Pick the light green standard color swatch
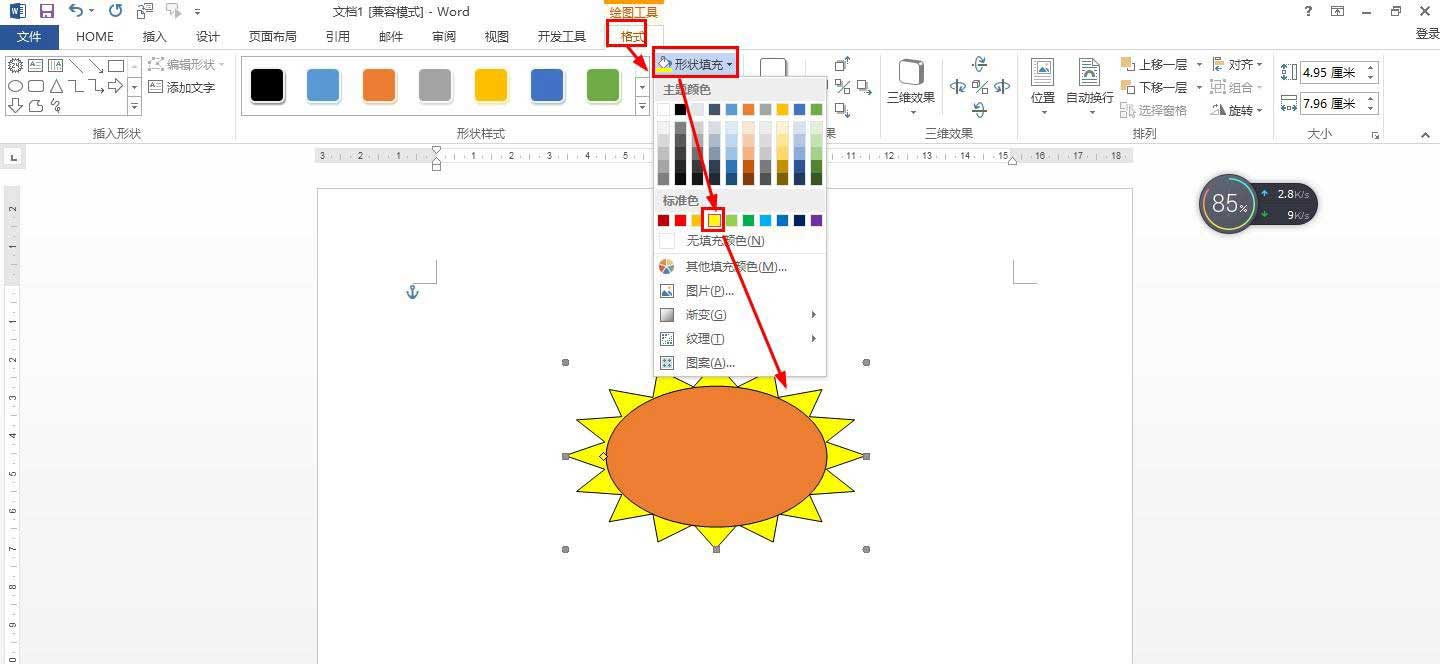Screen dimensions: 1440x664 [731, 220]
